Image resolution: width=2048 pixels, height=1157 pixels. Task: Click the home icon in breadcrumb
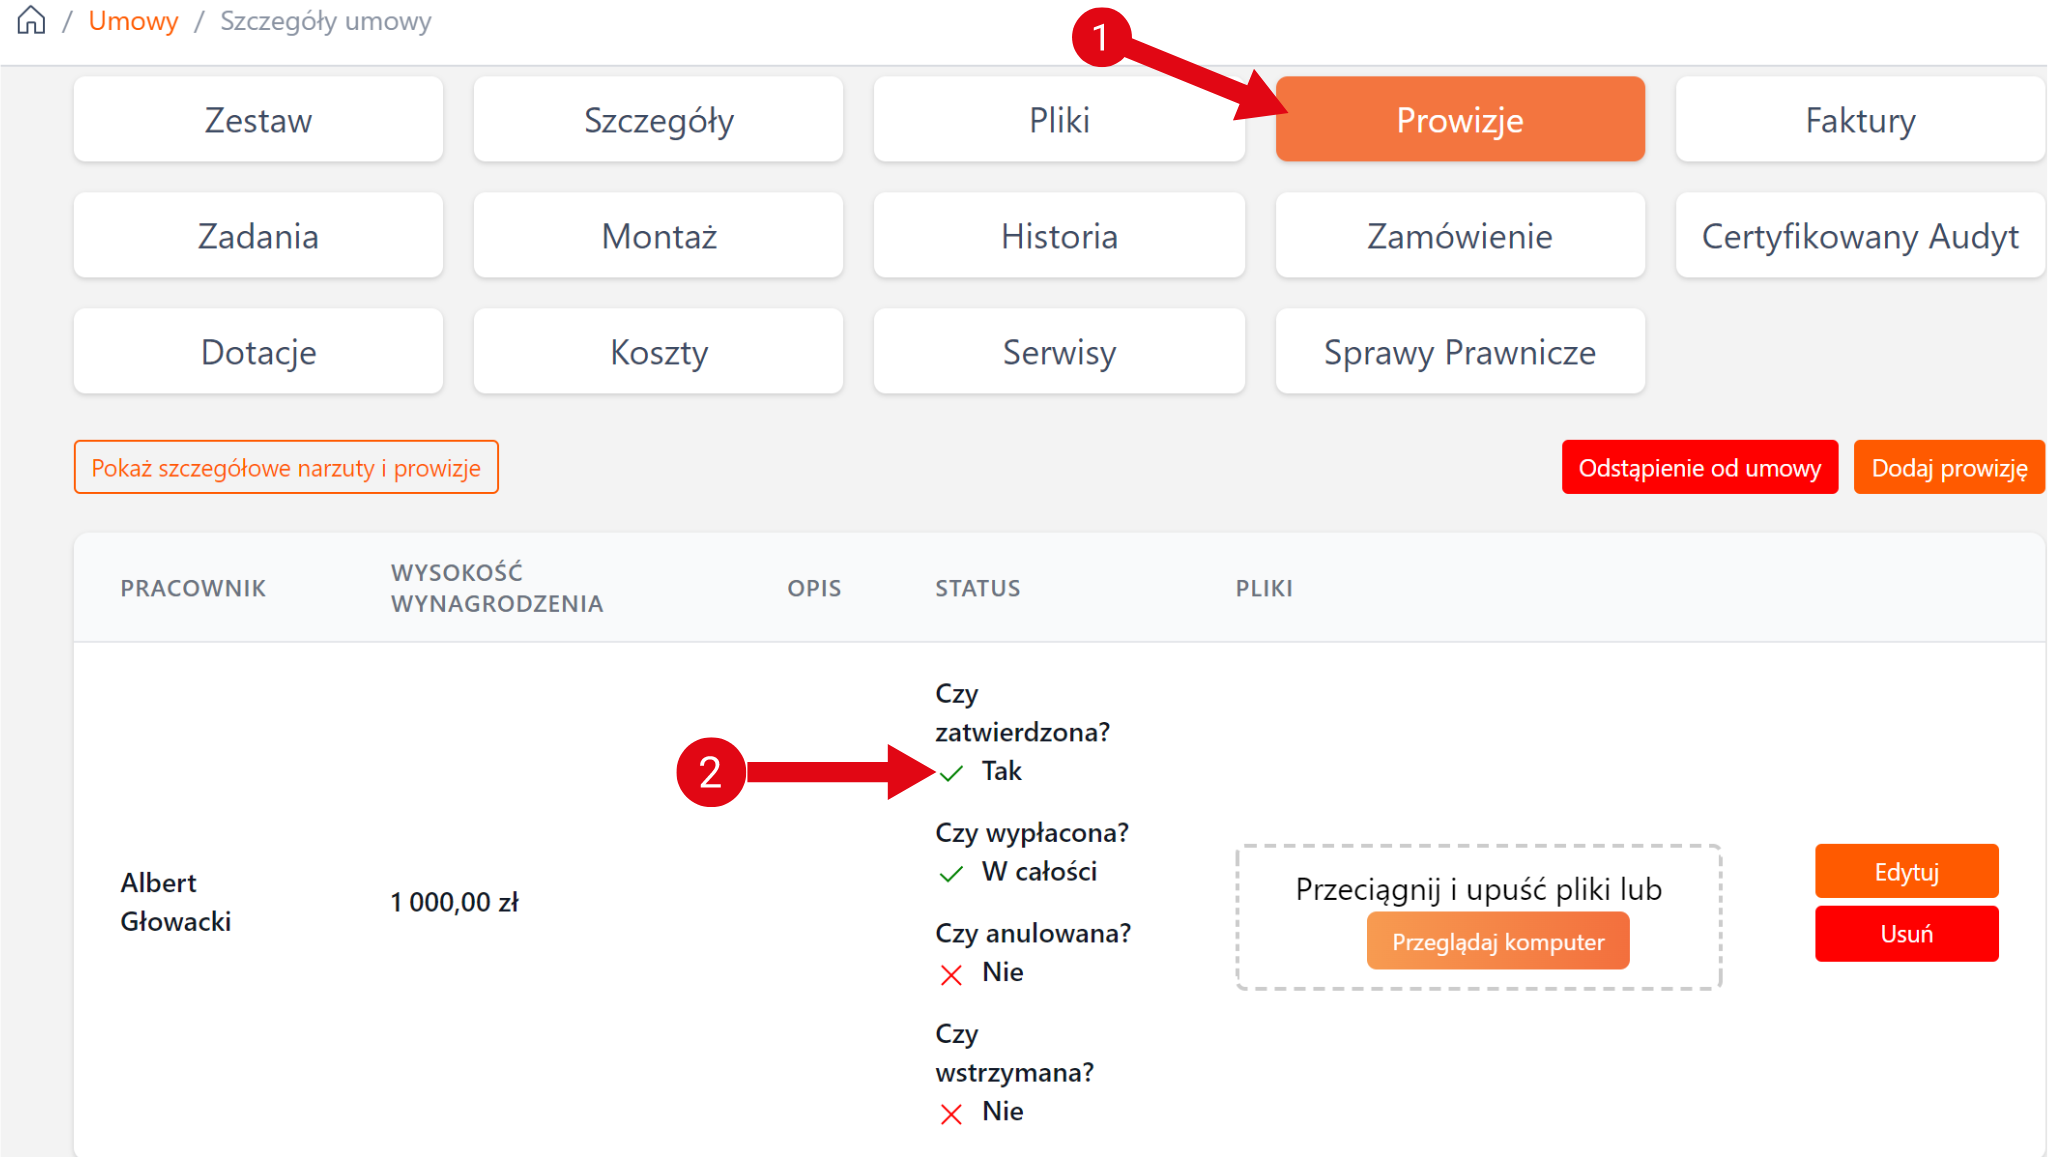32,20
